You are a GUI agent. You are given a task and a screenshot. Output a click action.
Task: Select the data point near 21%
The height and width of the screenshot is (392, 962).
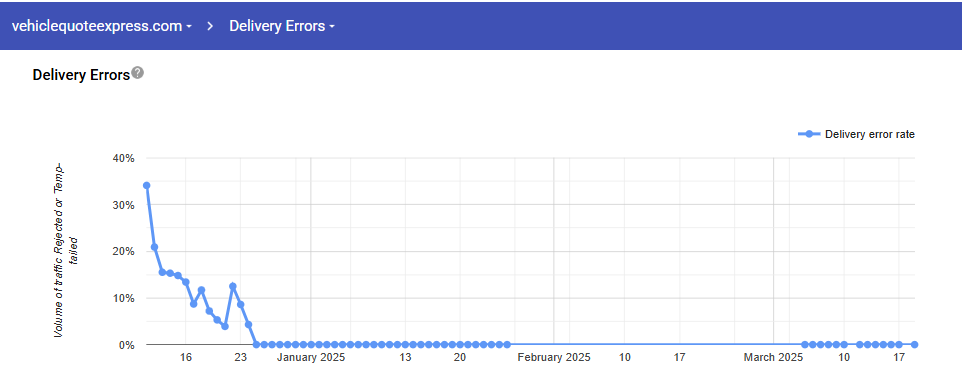[x=155, y=247]
